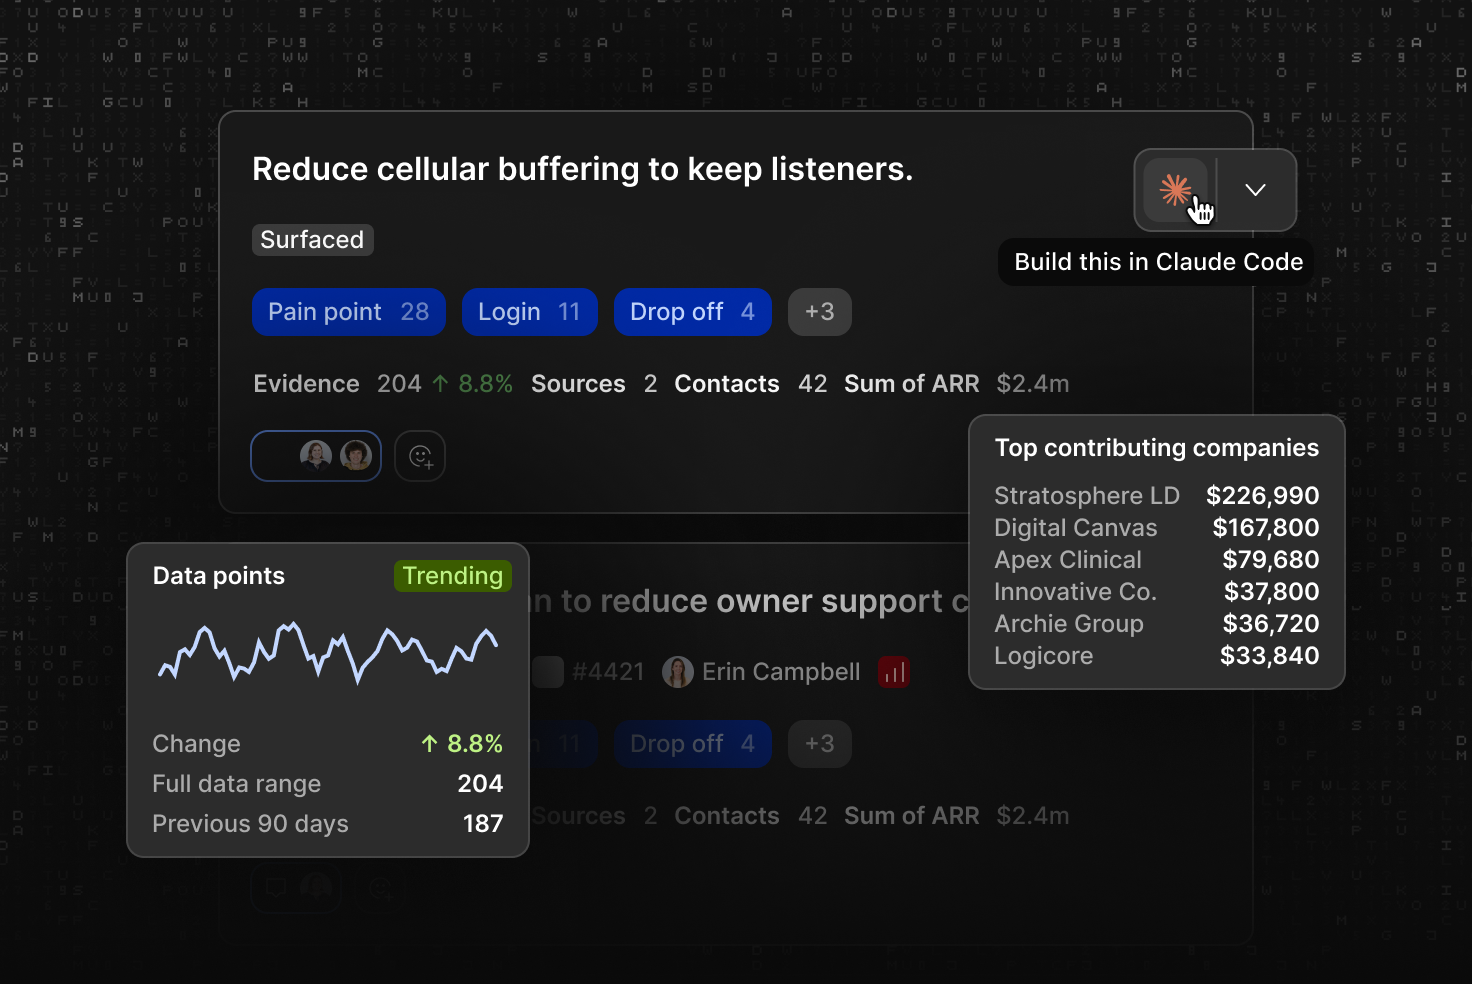The height and width of the screenshot is (984, 1472).
Task: Open the title 'Reduce cellular buffering to keep listeners.'
Action: point(582,169)
